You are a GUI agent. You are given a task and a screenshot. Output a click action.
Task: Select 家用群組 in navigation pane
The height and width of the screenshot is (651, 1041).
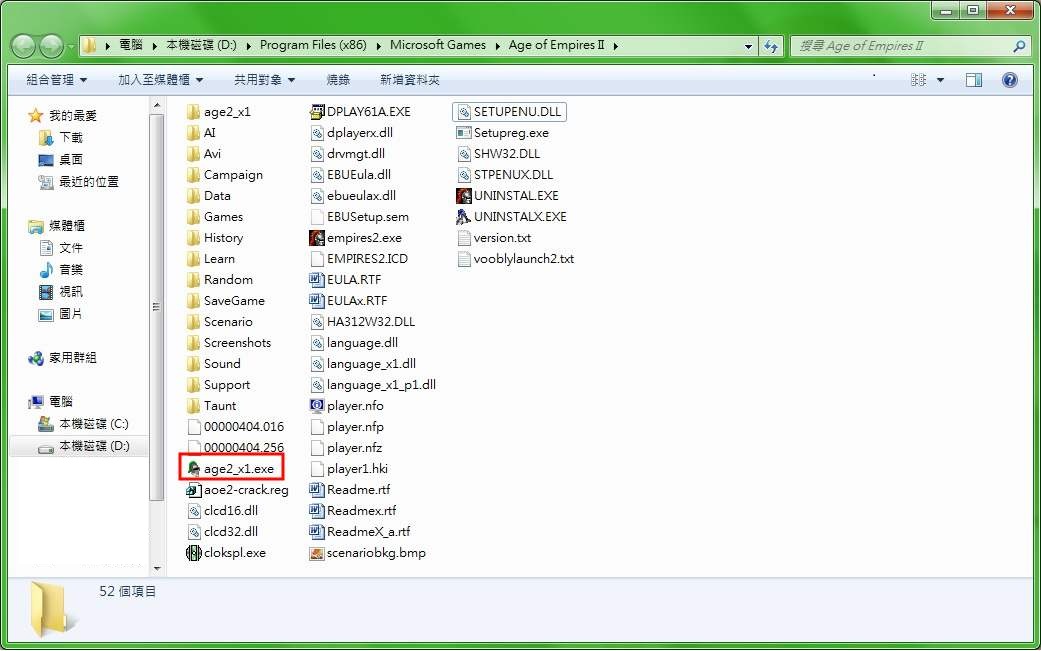72,358
